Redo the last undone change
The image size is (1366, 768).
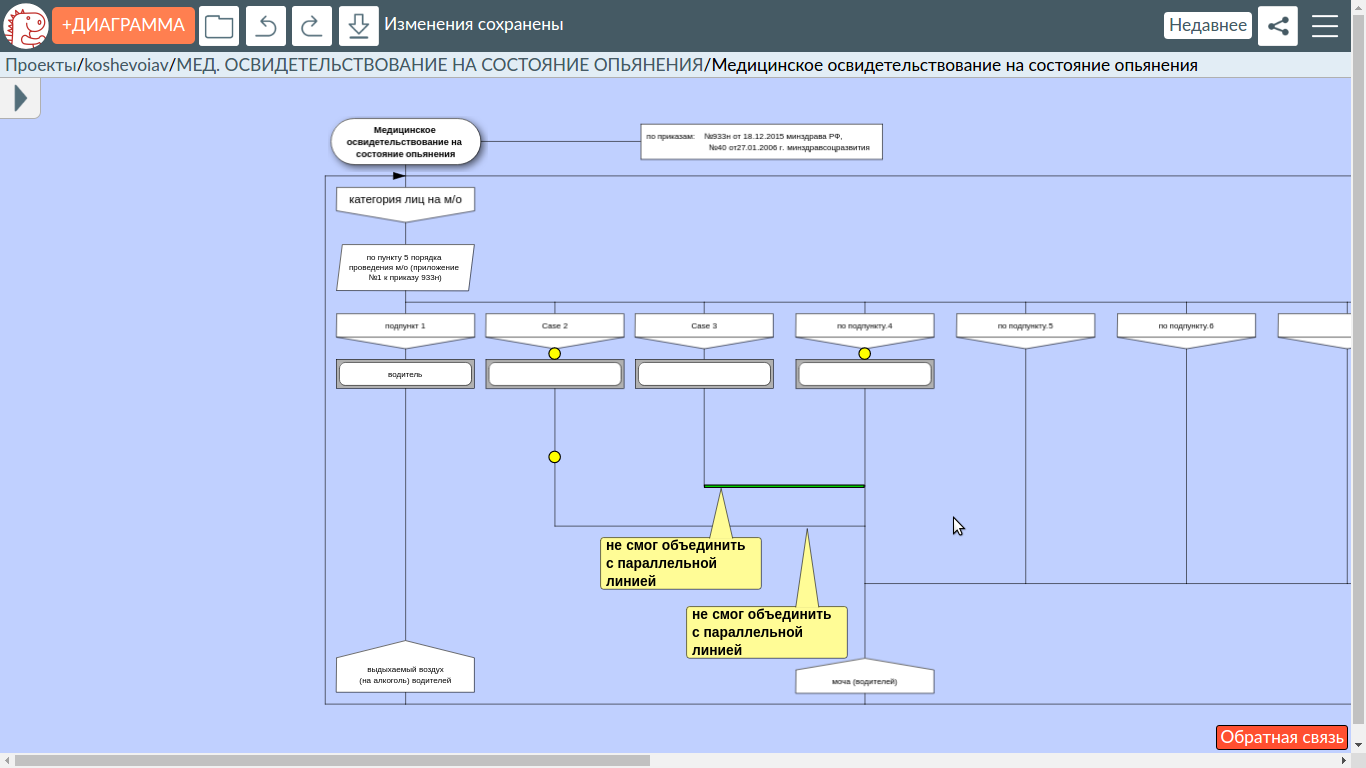click(312, 26)
